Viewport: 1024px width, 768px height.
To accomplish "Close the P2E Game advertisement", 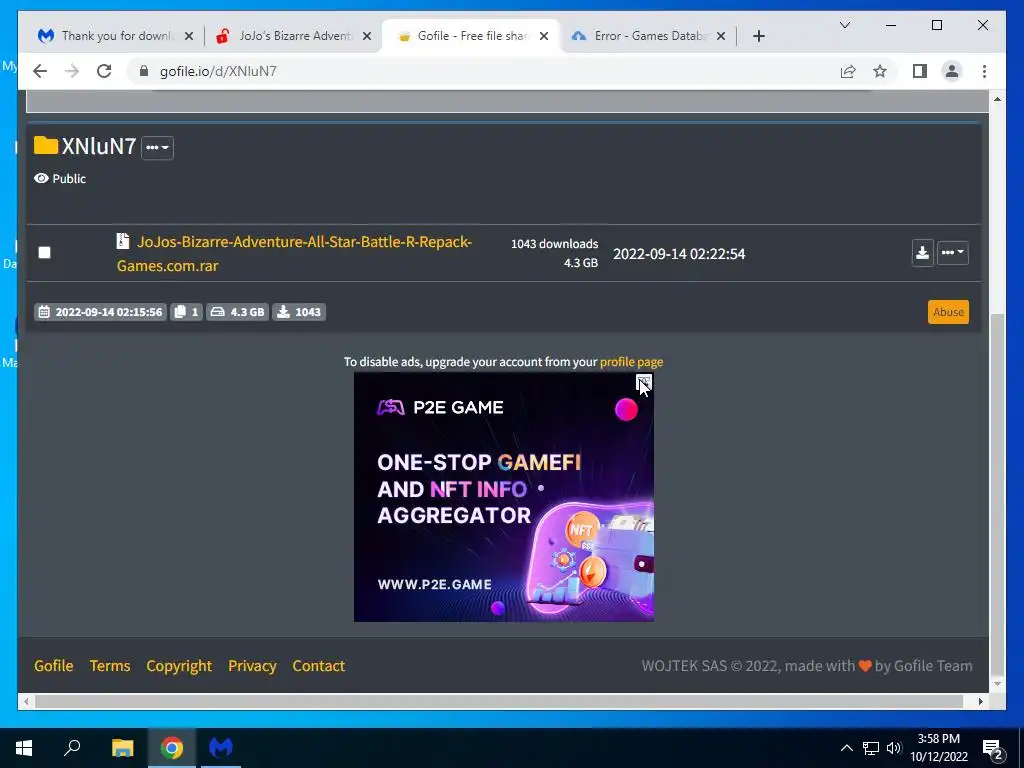I will [x=644, y=381].
